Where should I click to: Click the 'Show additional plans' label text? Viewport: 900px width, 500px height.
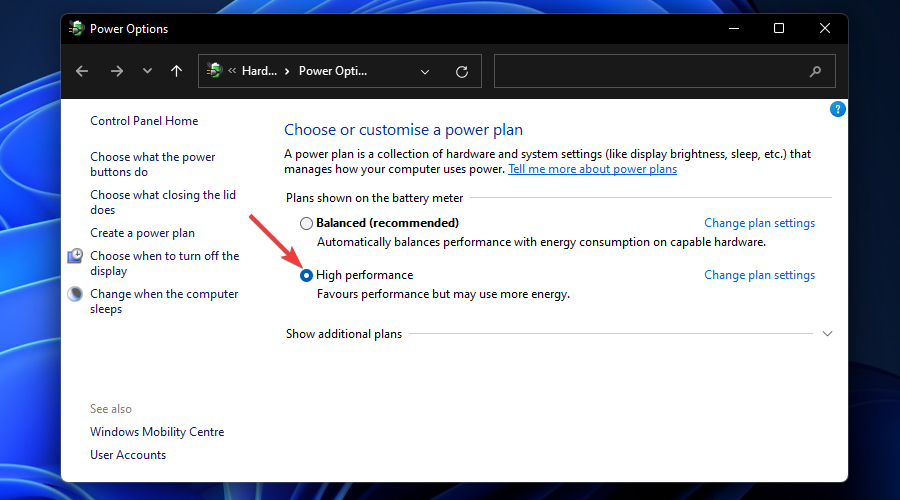click(x=344, y=334)
